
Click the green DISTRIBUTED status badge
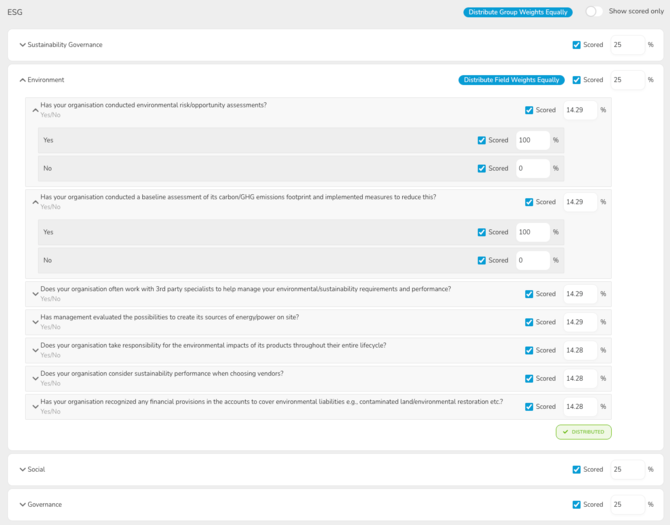point(583,432)
